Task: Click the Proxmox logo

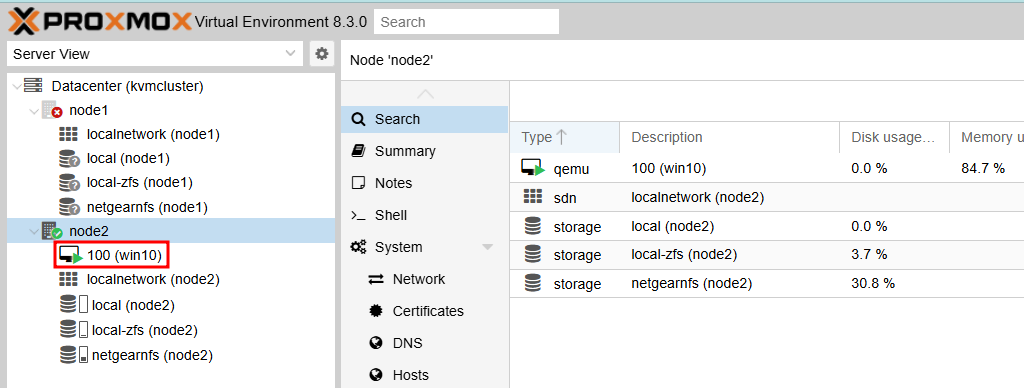Action: tap(100, 22)
